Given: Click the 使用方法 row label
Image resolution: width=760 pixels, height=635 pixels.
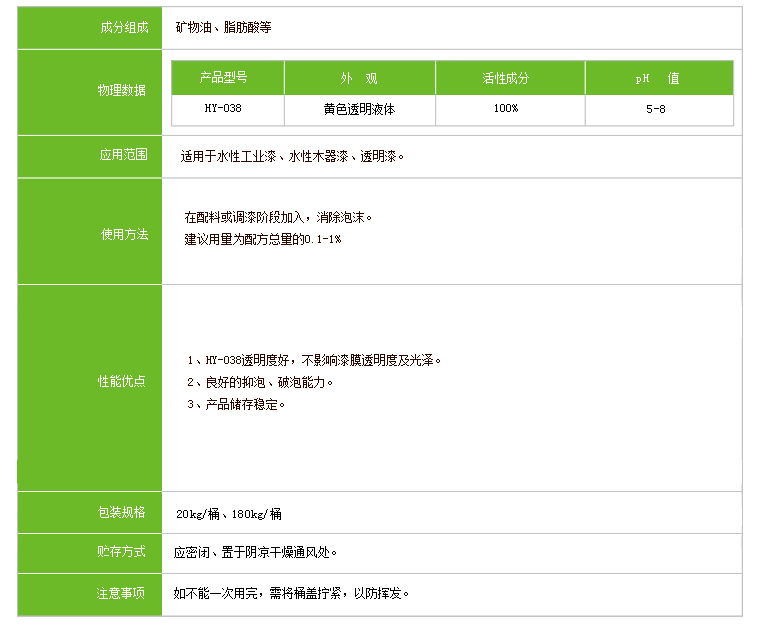Looking at the screenshot, I should (x=123, y=234).
